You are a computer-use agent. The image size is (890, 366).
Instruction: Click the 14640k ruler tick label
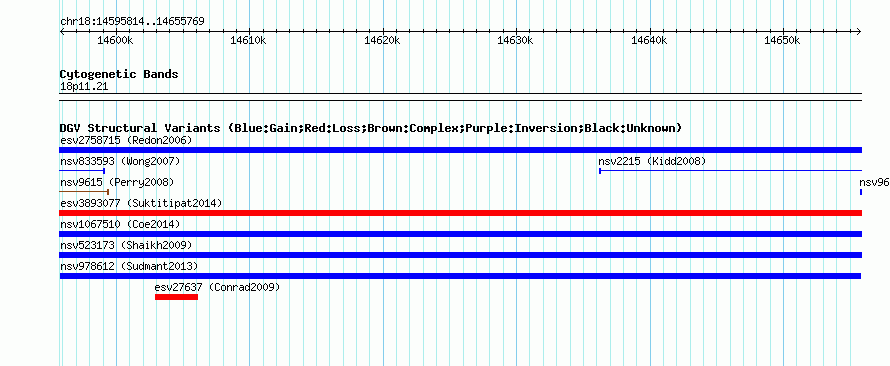649,41
